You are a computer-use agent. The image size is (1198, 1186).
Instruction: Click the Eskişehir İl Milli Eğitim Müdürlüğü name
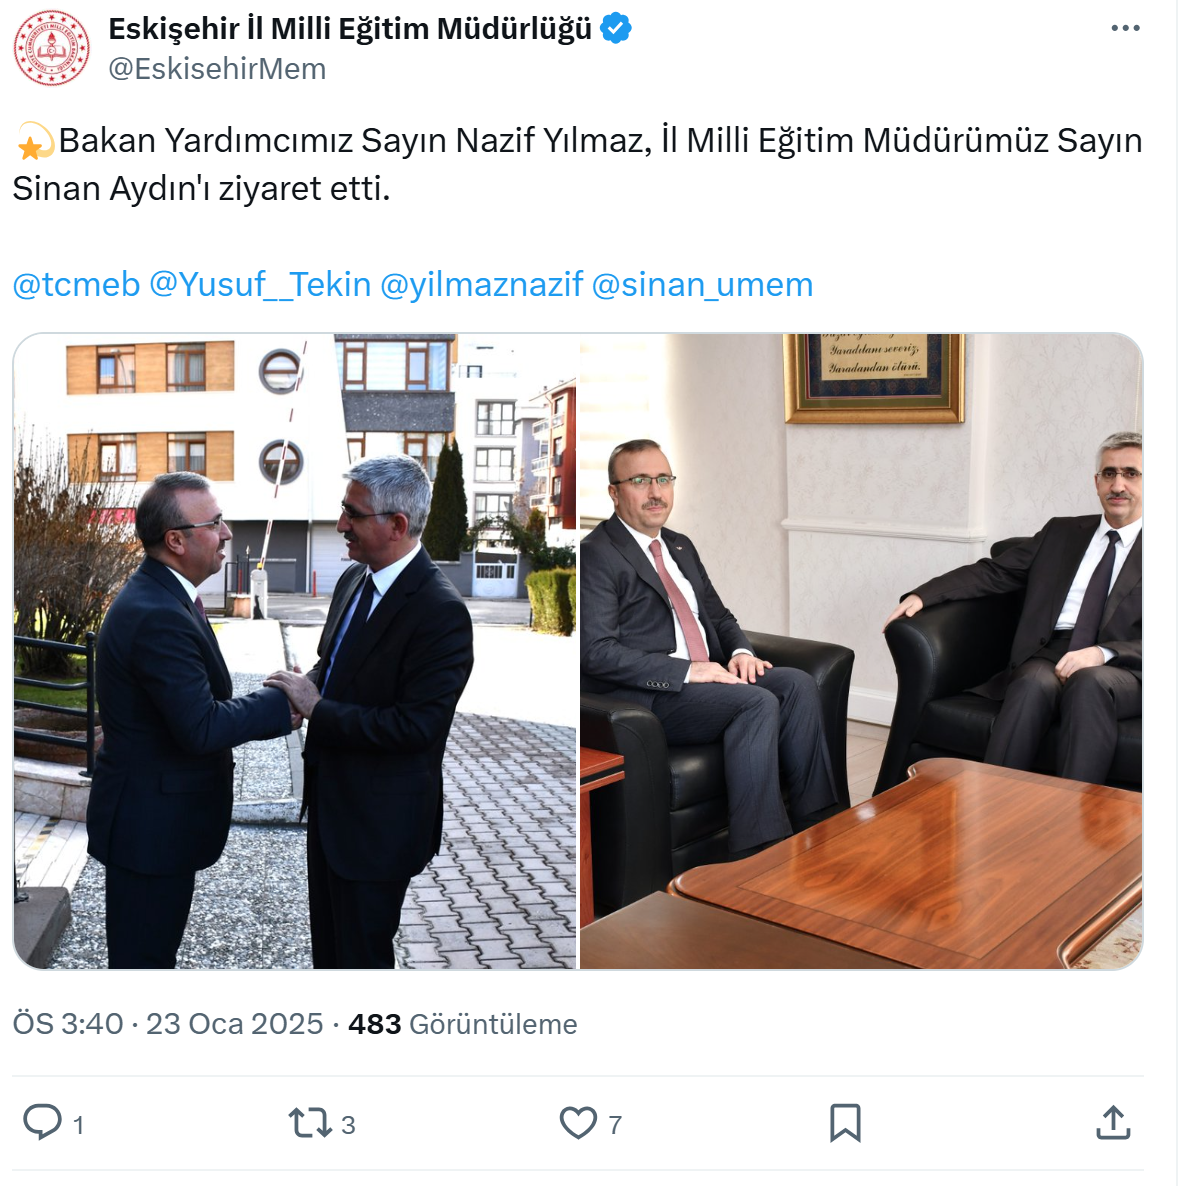350,29
